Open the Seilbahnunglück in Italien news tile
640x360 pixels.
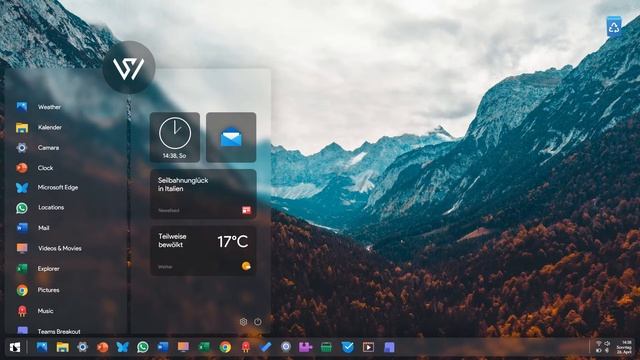[x=203, y=194]
